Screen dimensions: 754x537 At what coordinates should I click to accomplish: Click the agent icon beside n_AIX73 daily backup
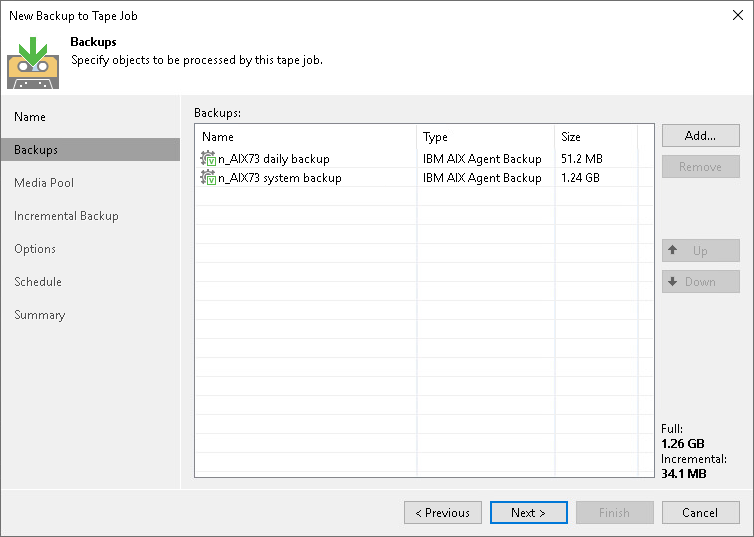pyautogui.click(x=208, y=158)
